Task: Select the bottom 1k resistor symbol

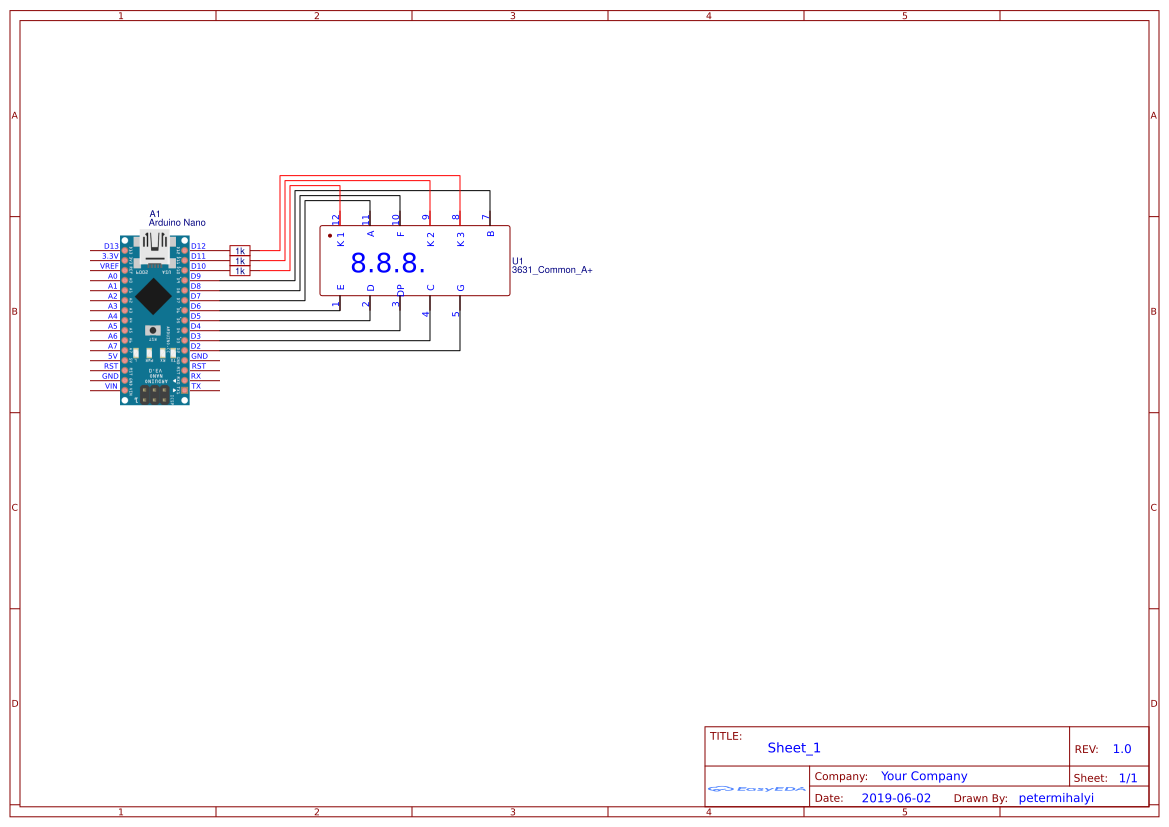Action: click(x=240, y=268)
